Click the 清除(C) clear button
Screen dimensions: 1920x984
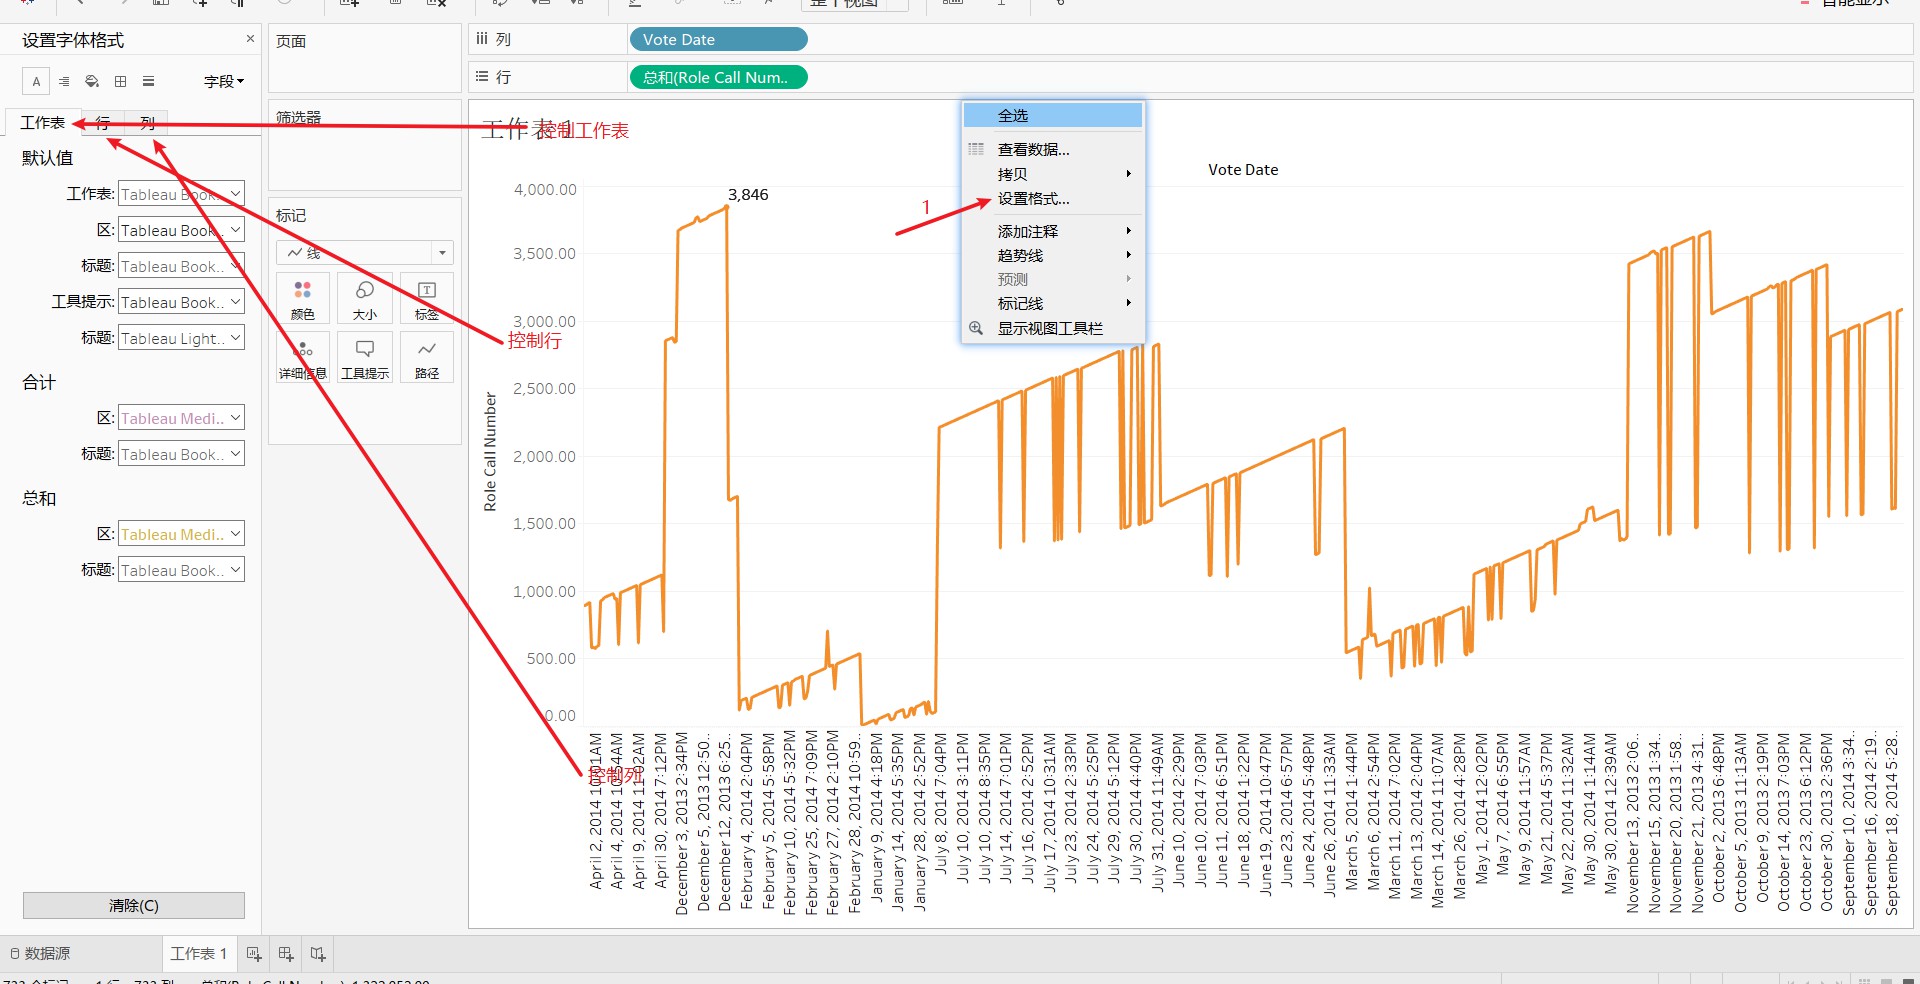[x=134, y=905]
